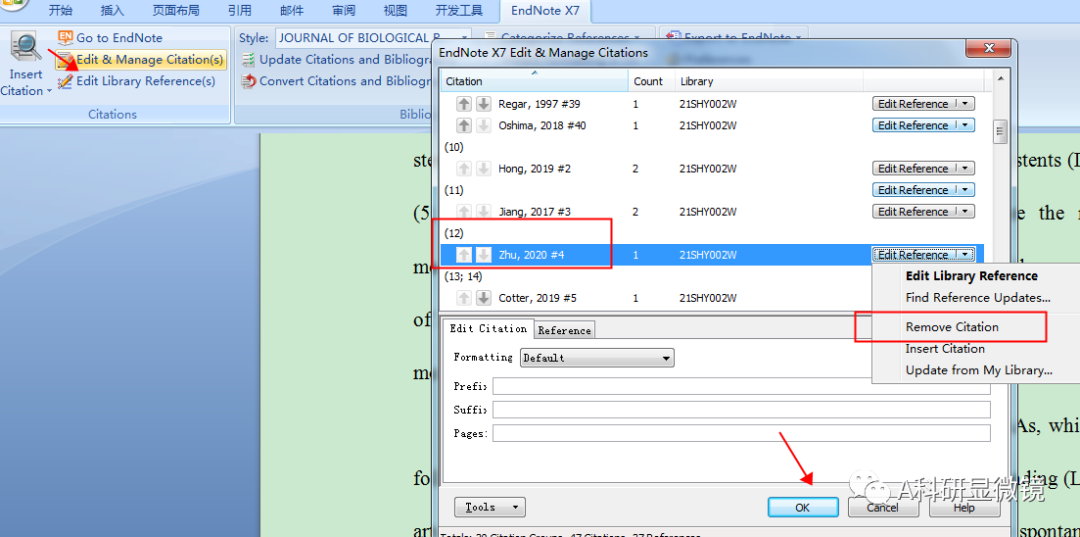
Task: Move Cotter, 2019 #5 citation down
Action: pos(484,298)
